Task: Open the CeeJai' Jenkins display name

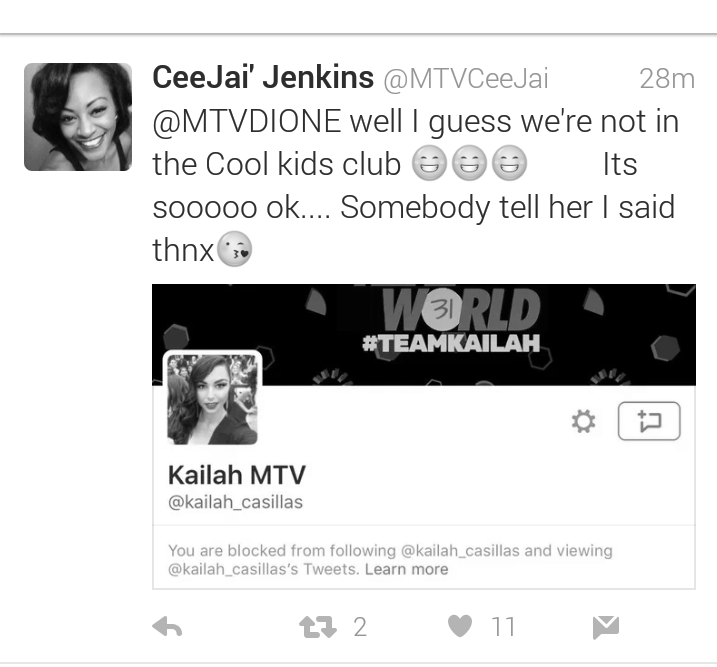Action: pyautogui.click(x=263, y=77)
